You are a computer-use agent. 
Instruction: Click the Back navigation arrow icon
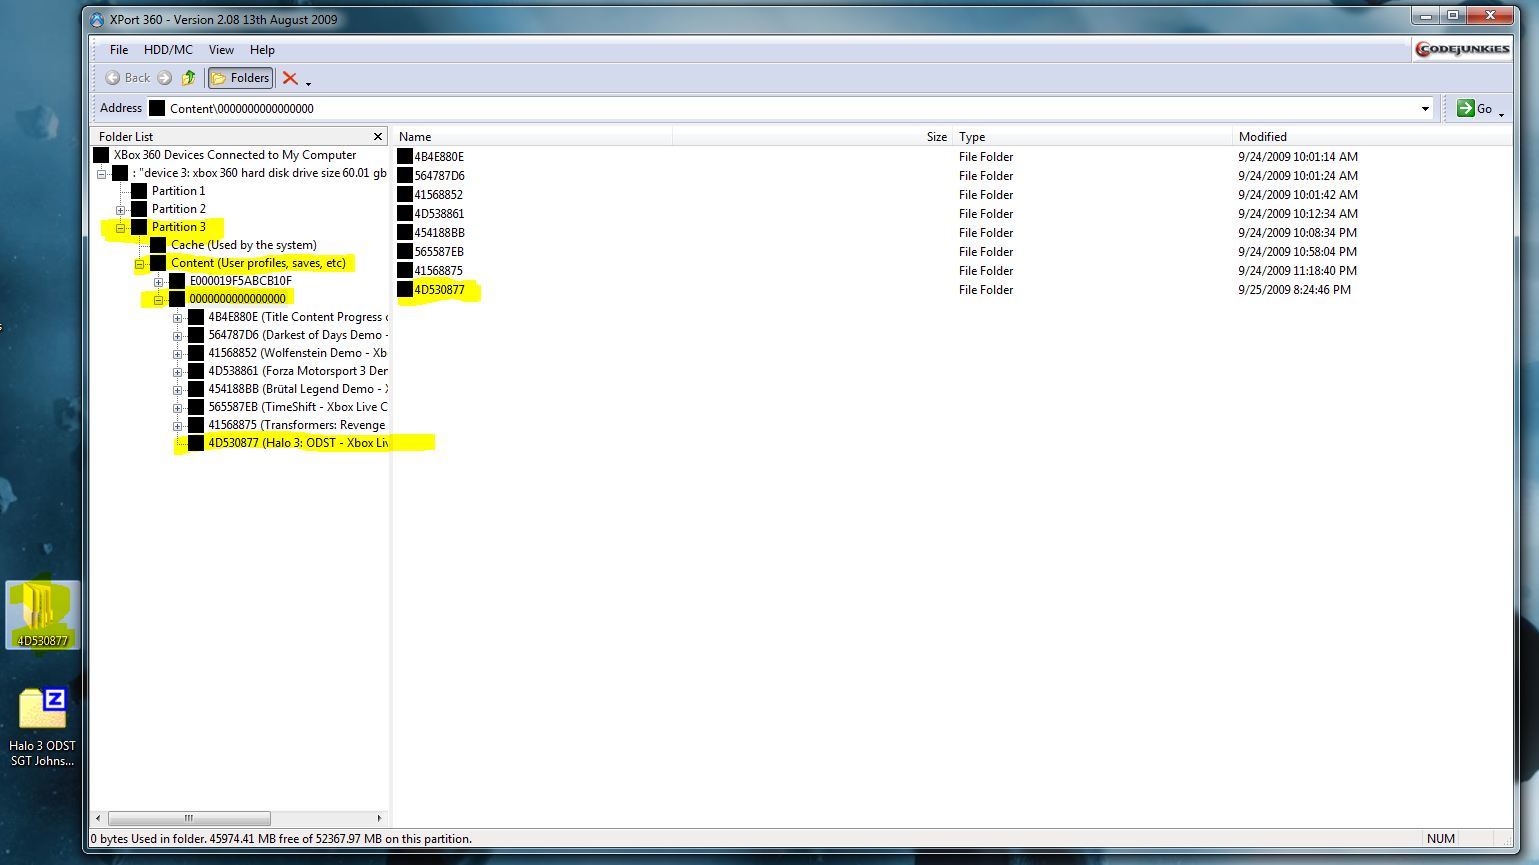[113, 78]
